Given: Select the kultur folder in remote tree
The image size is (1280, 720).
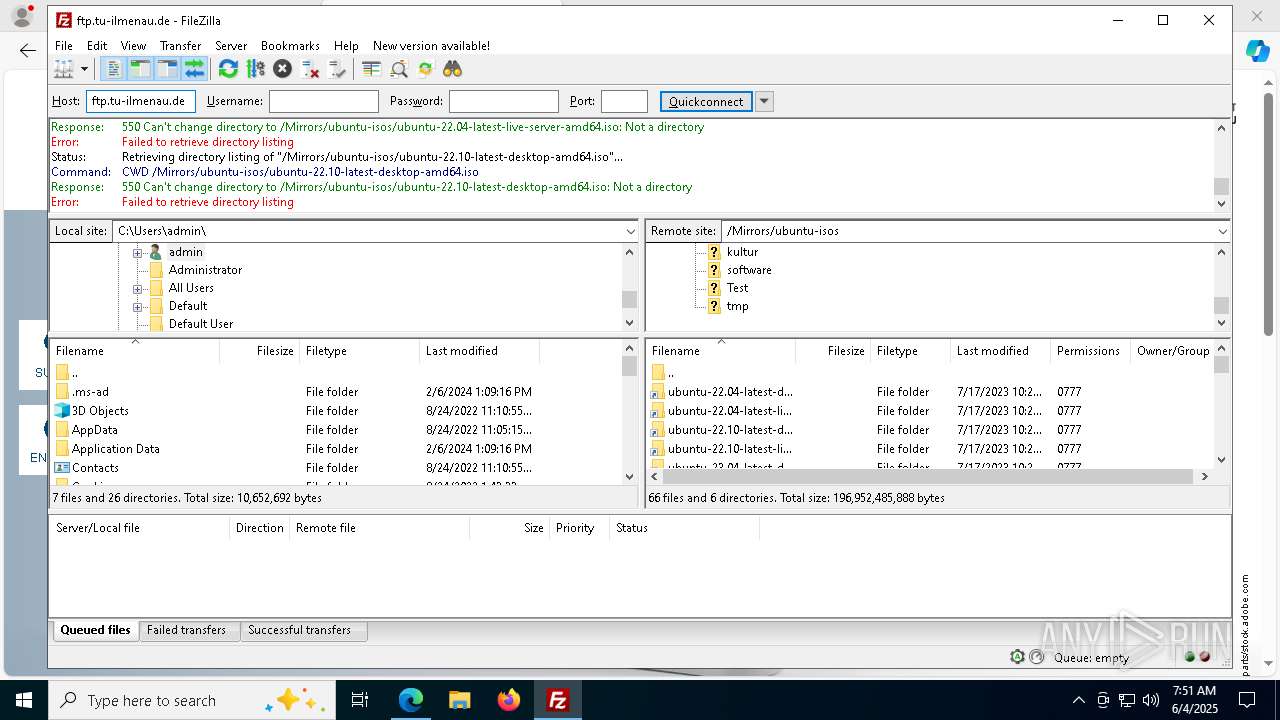Looking at the screenshot, I should [742, 252].
